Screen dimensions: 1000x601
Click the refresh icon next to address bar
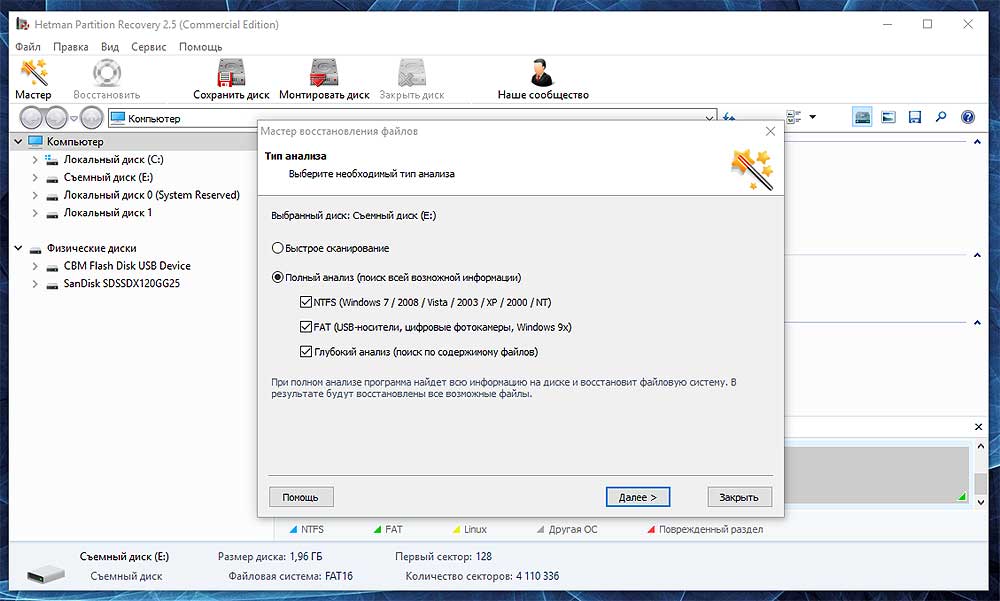tap(729, 117)
